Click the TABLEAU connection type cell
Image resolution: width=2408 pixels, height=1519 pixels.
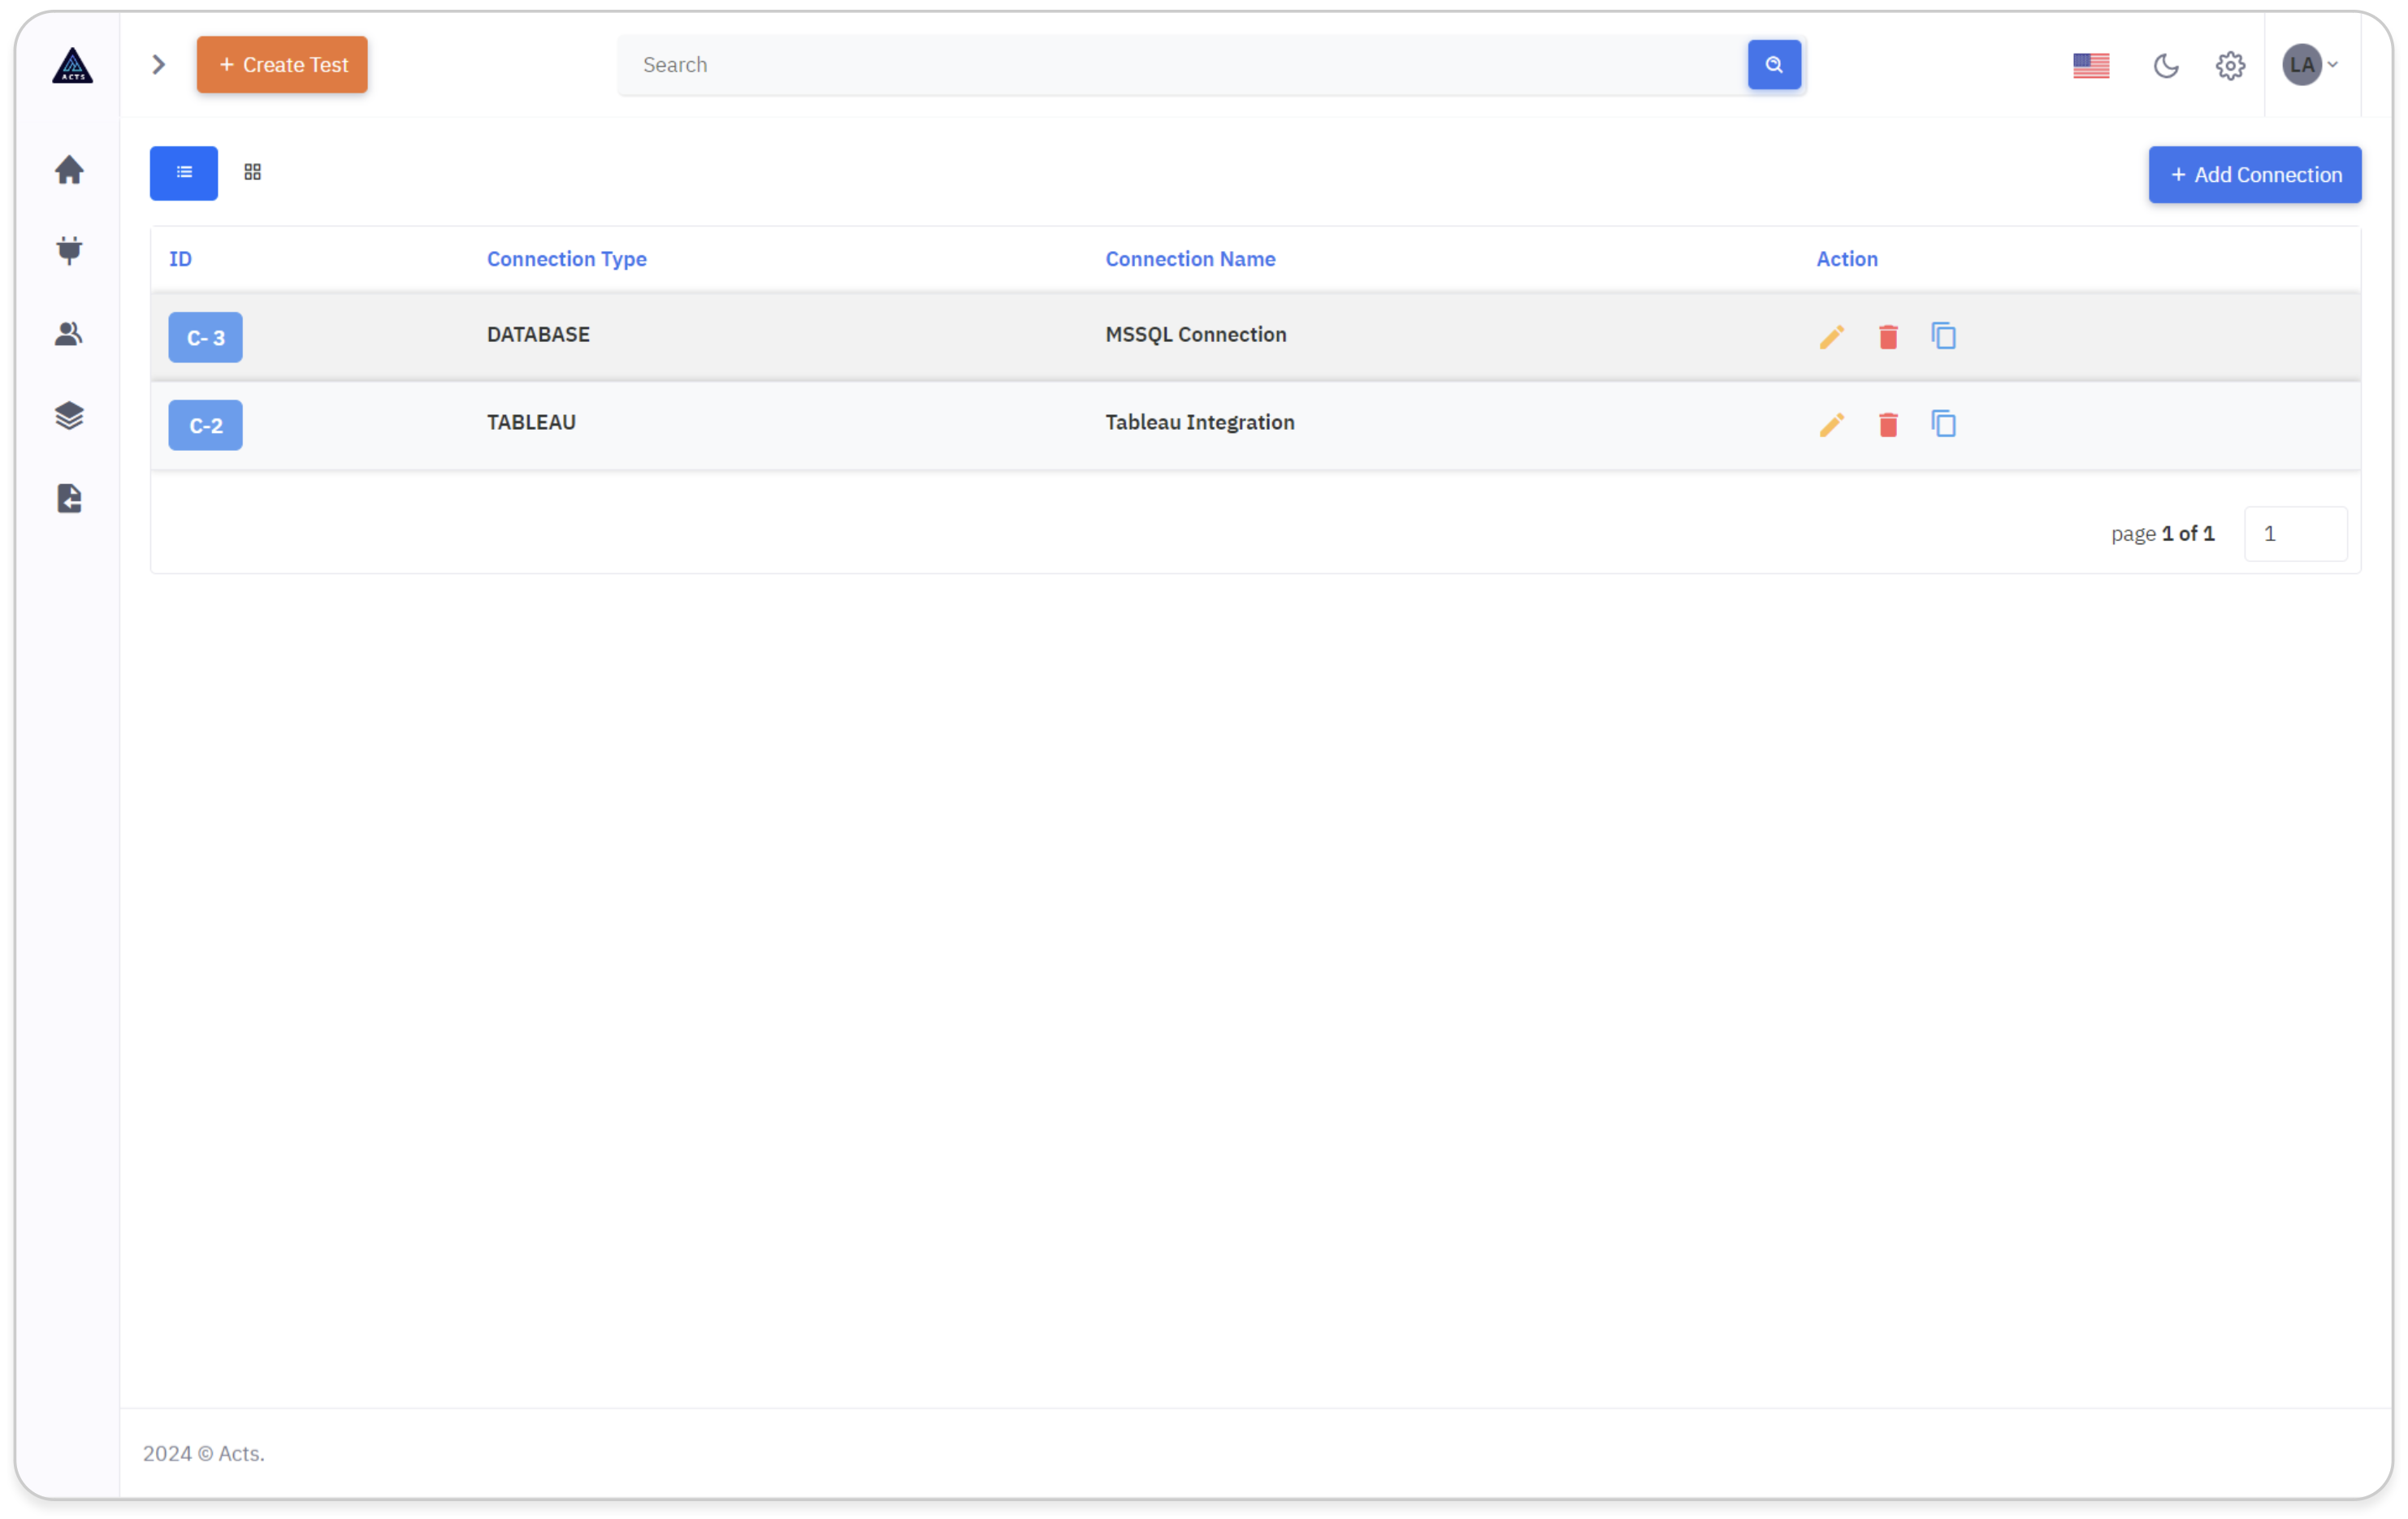(x=531, y=423)
